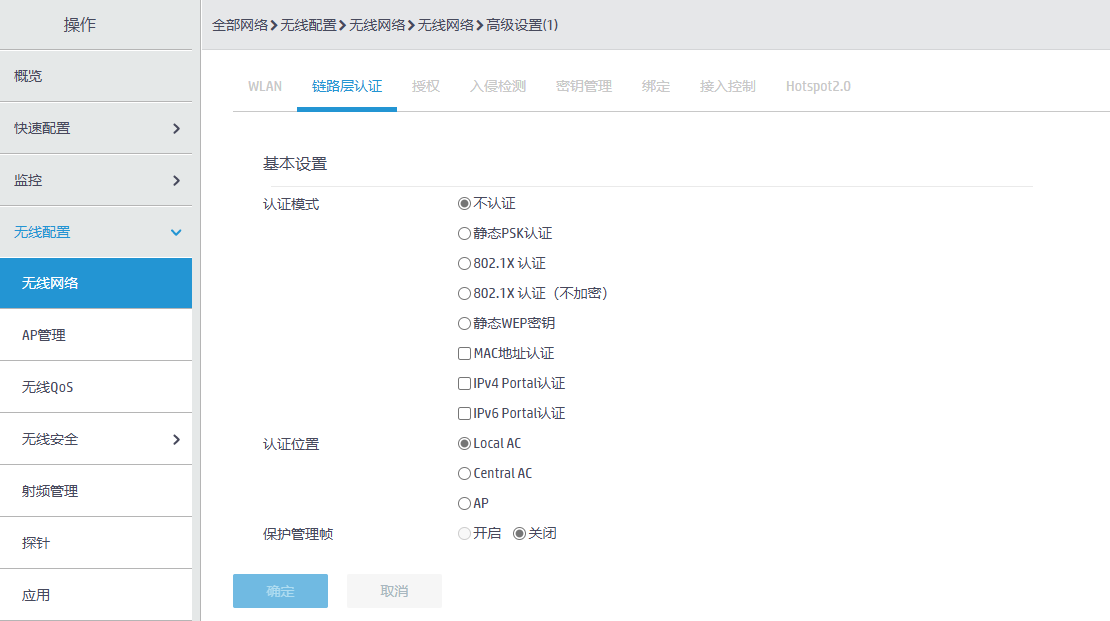Select 静态WEP密钥 radio button
This screenshot has width=1110, height=621.
click(x=464, y=324)
